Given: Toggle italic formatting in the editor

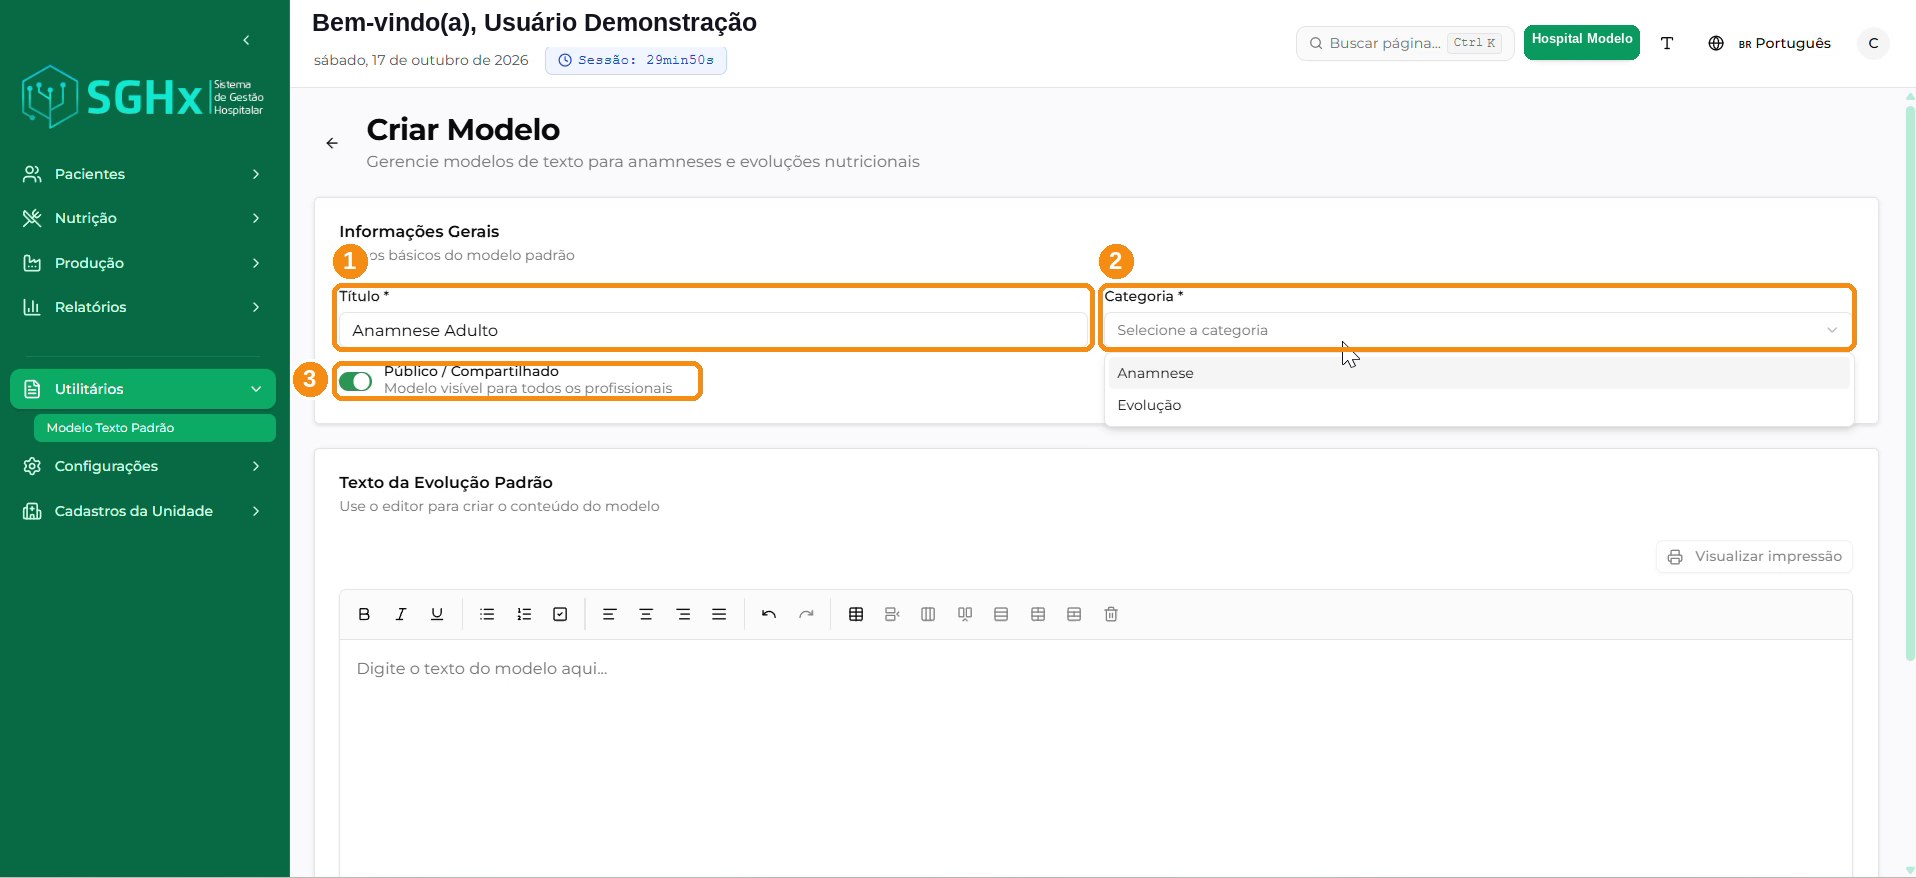Looking at the screenshot, I should [x=401, y=614].
